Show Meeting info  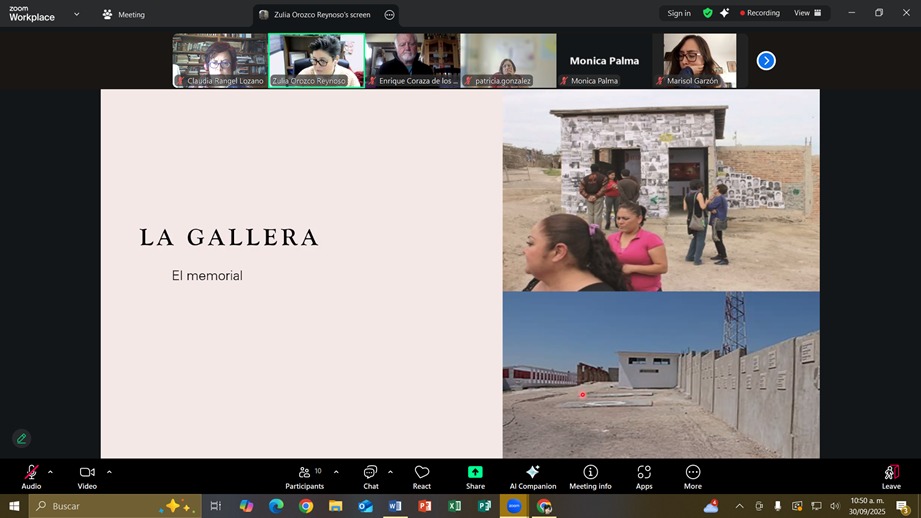tap(590, 476)
